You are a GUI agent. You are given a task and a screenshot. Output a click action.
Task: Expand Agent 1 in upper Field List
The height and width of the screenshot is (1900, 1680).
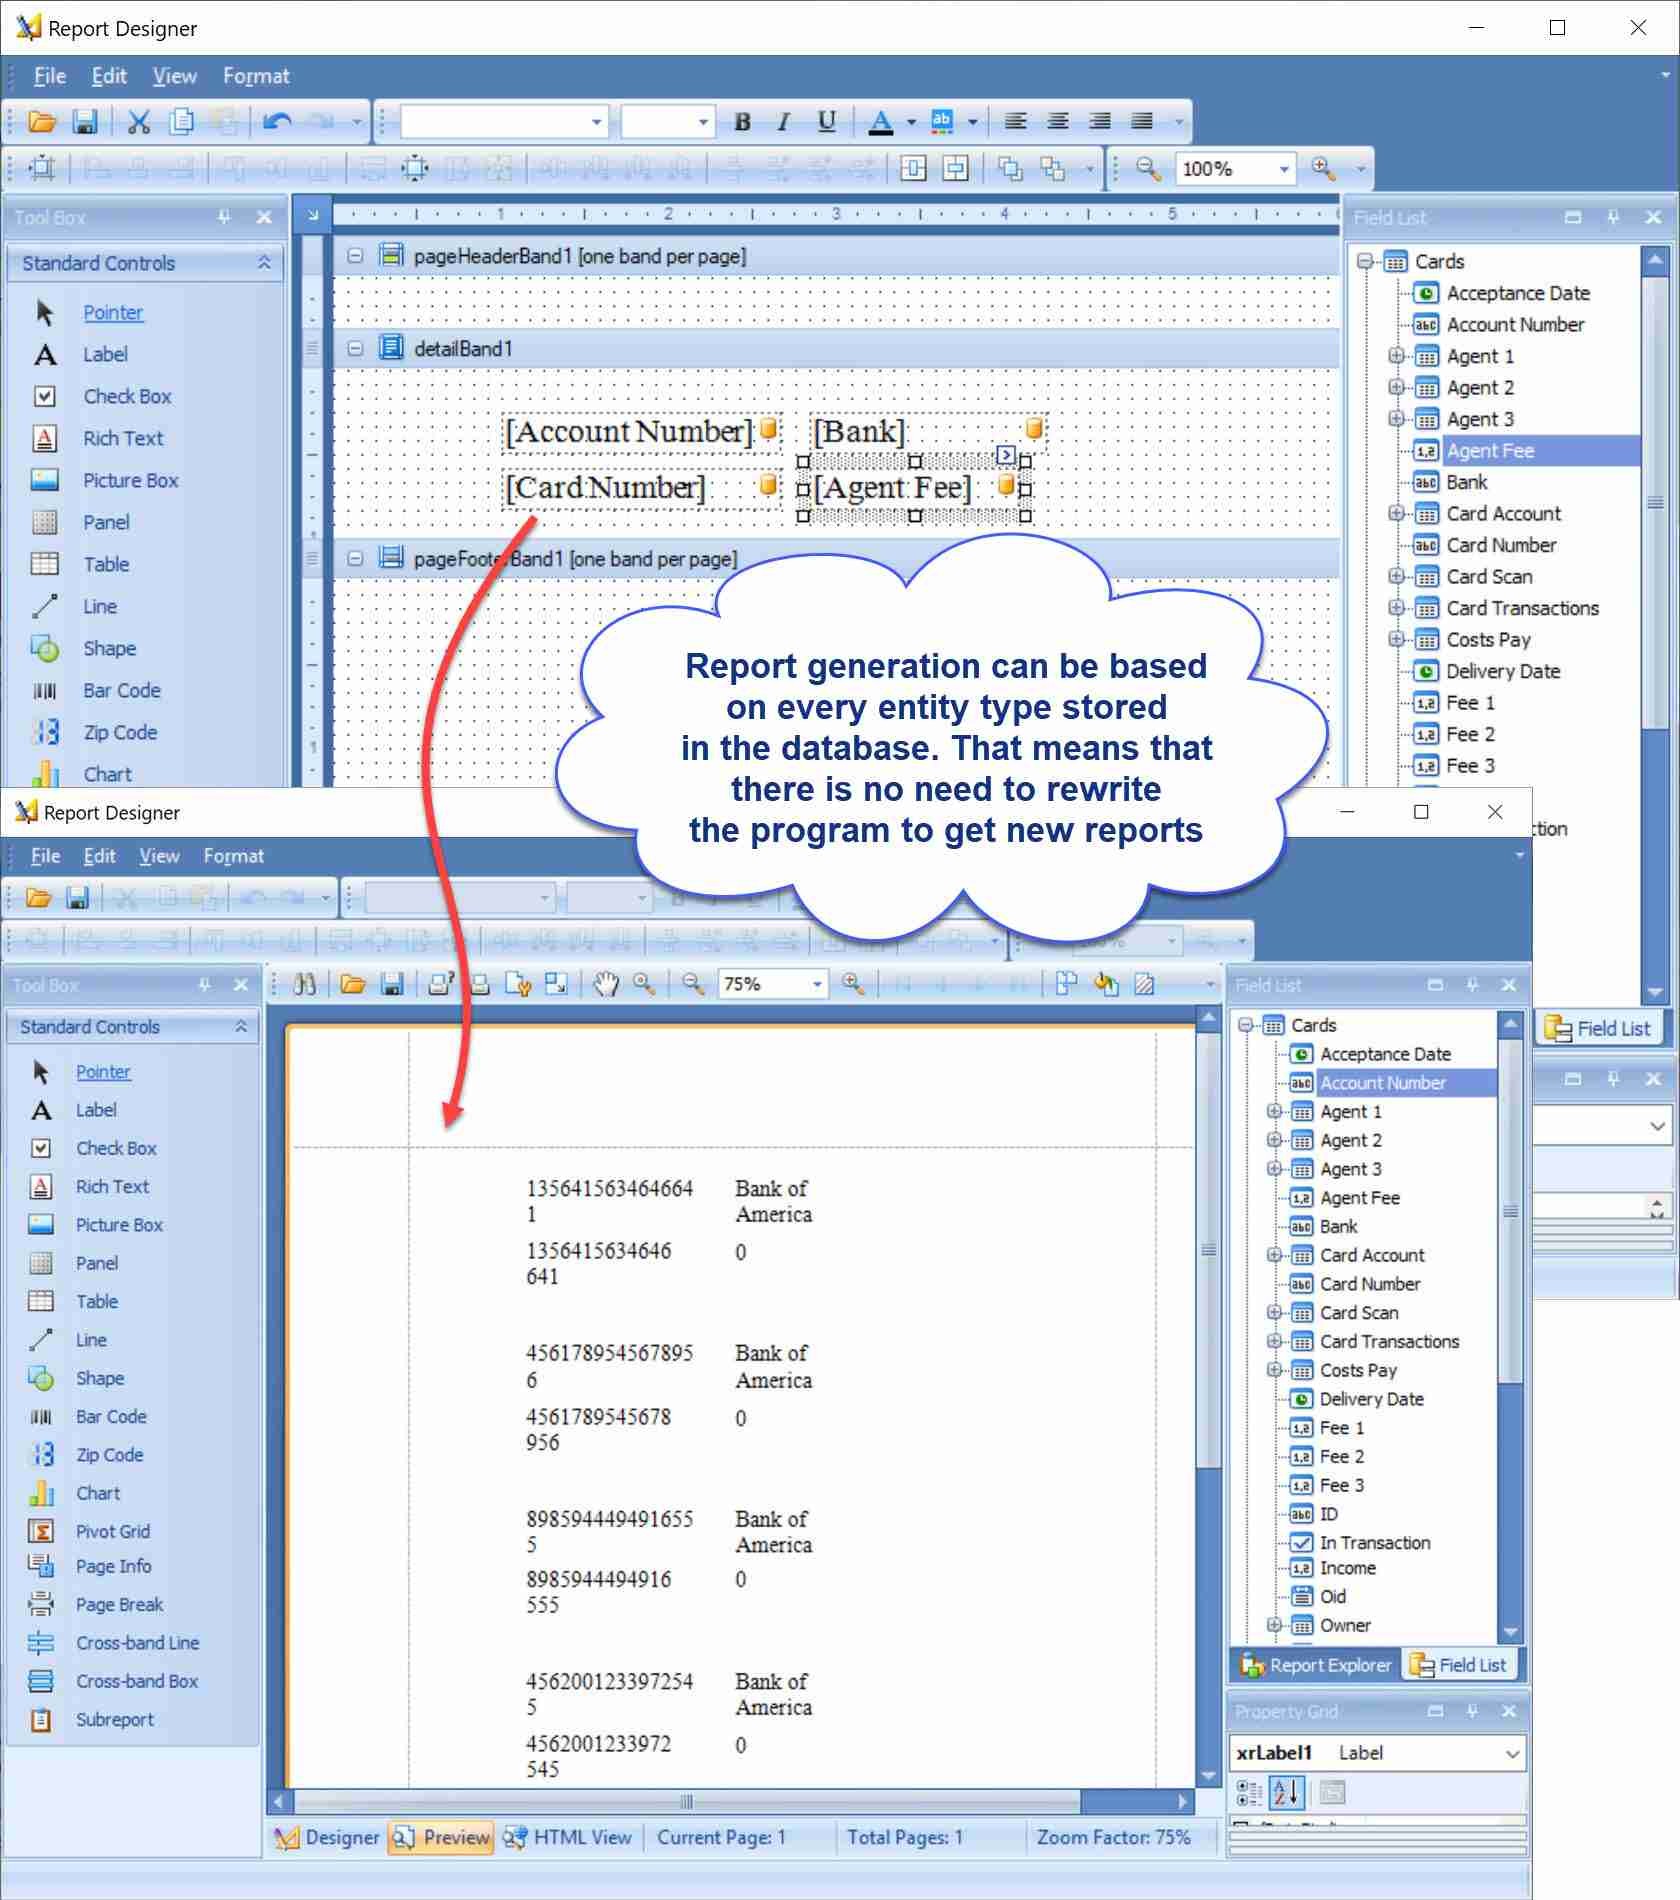1396,356
